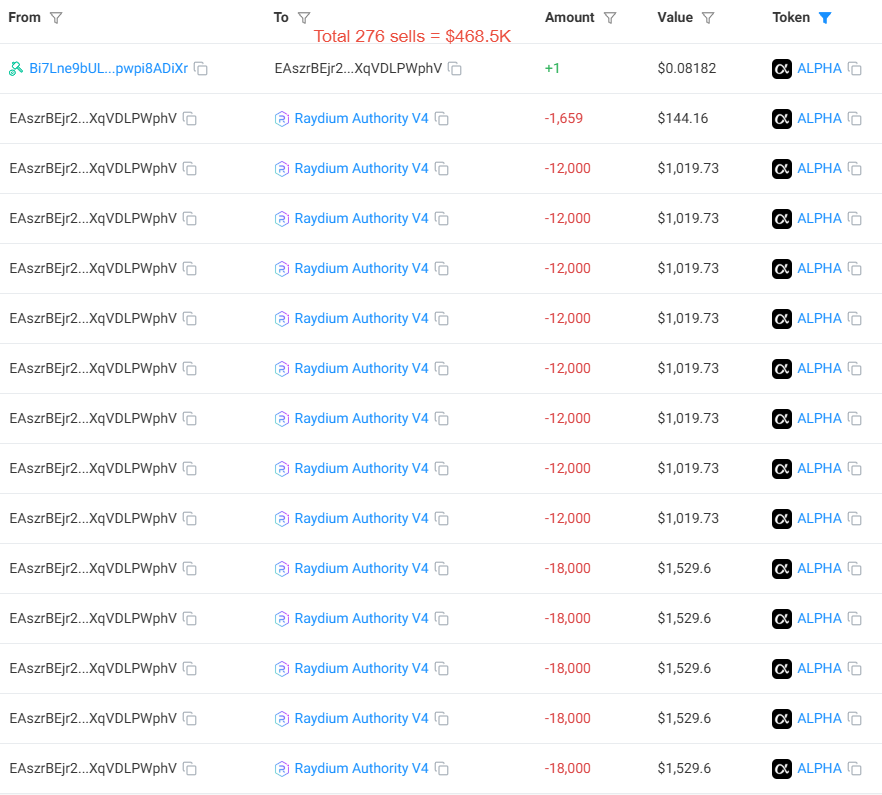Copy the ALPHA token address in the last row

click(x=855, y=768)
